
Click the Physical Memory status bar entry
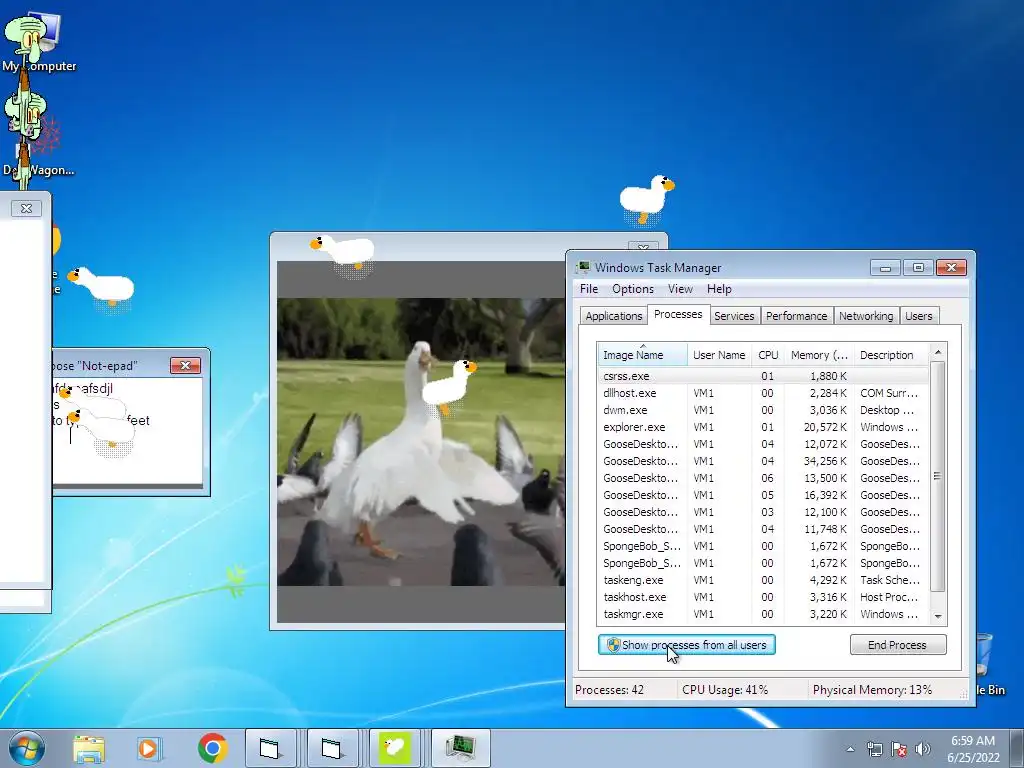[872, 690]
